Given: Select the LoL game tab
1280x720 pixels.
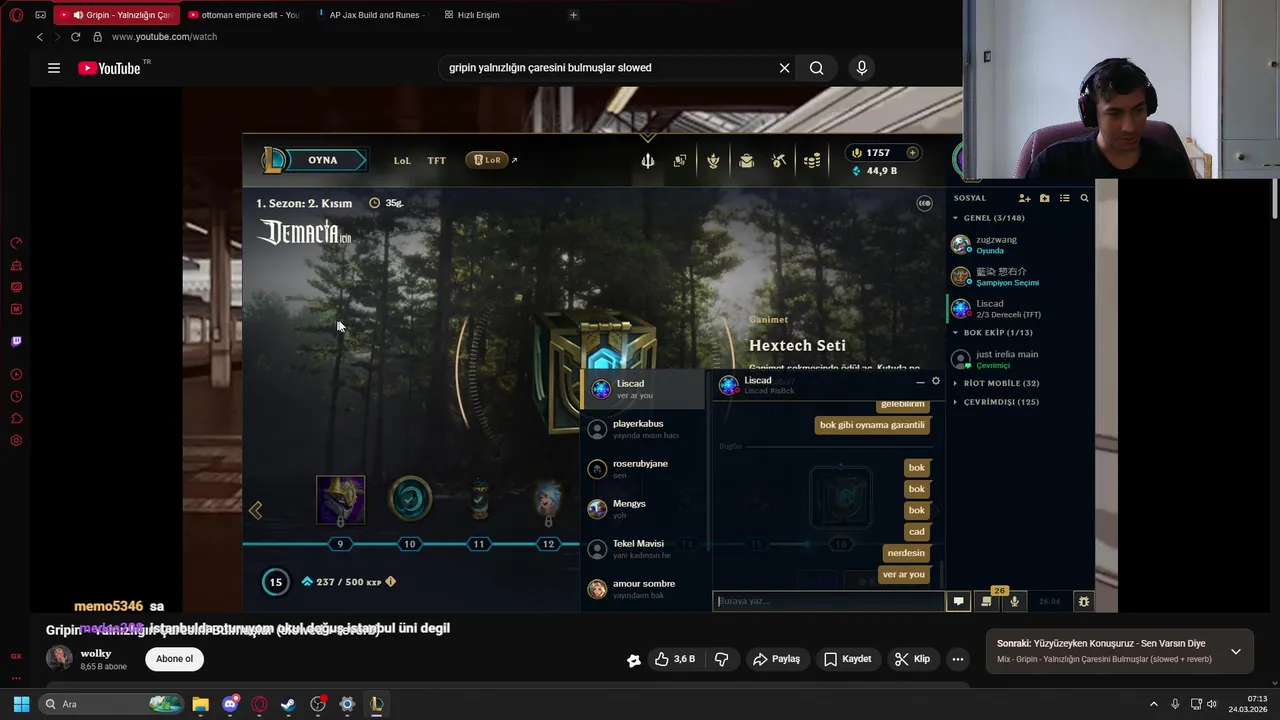Looking at the screenshot, I should click(x=402, y=160).
